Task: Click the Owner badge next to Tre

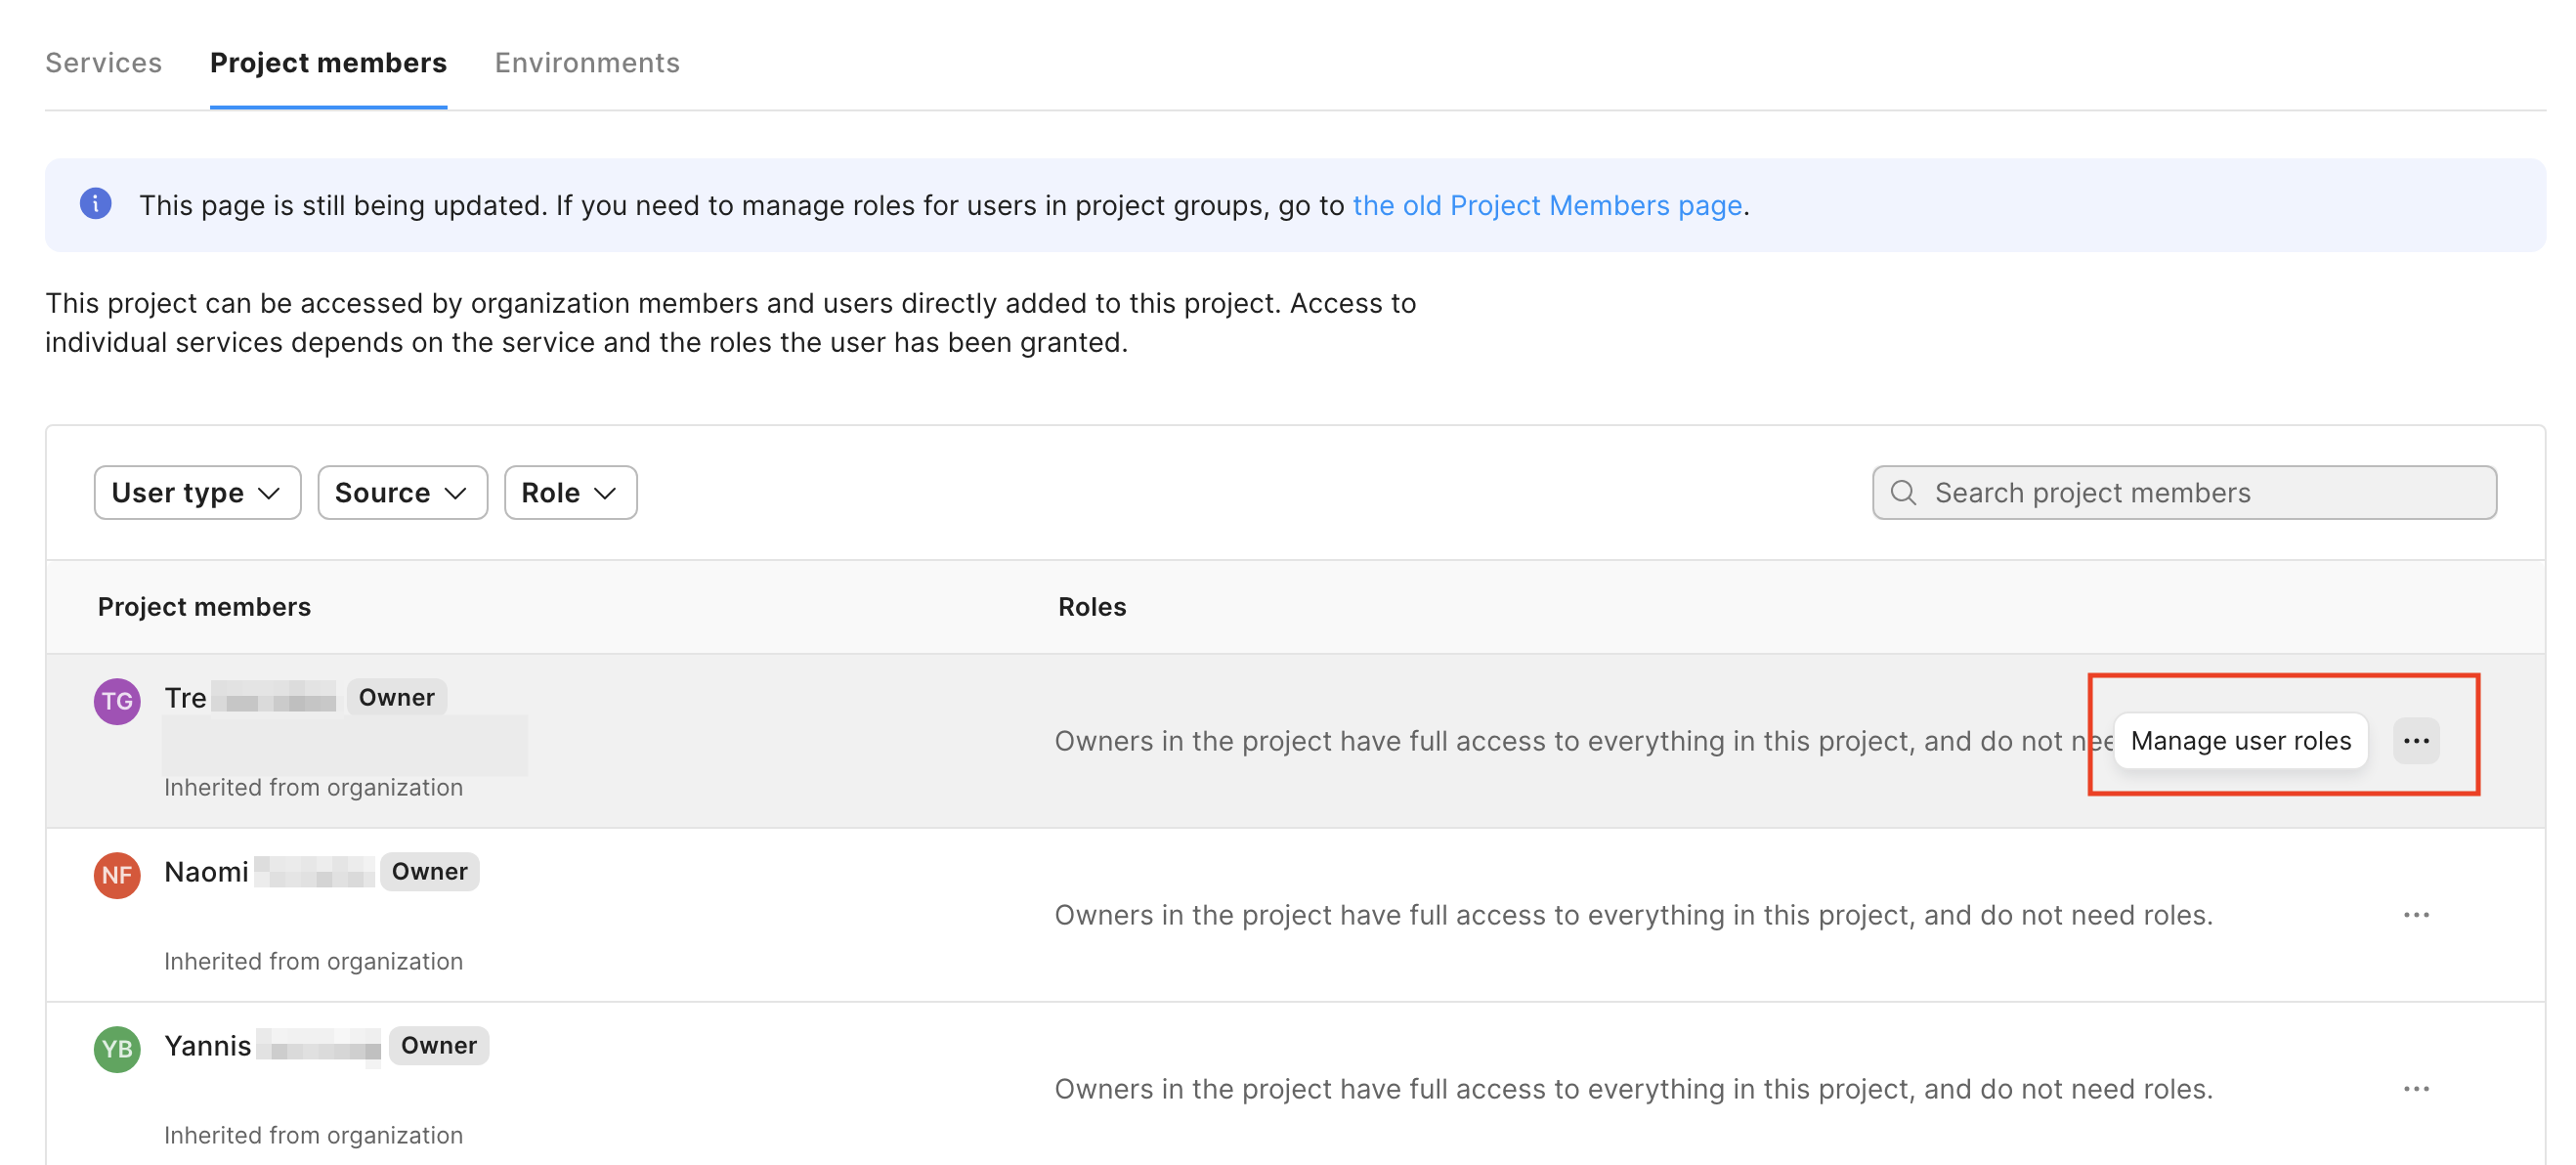Action: click(396, 697)
